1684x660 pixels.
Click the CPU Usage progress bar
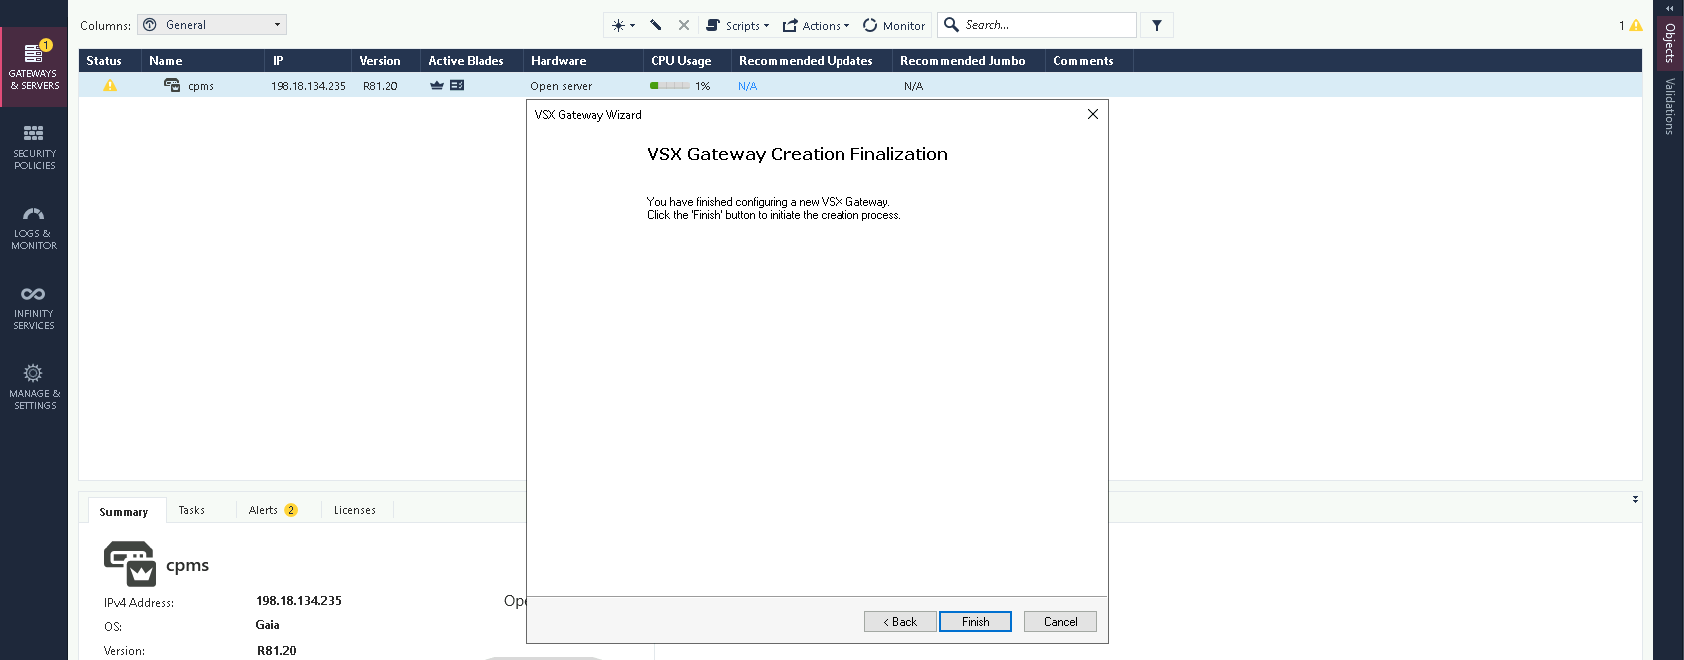pyautogui.click(x=669, y=86)
